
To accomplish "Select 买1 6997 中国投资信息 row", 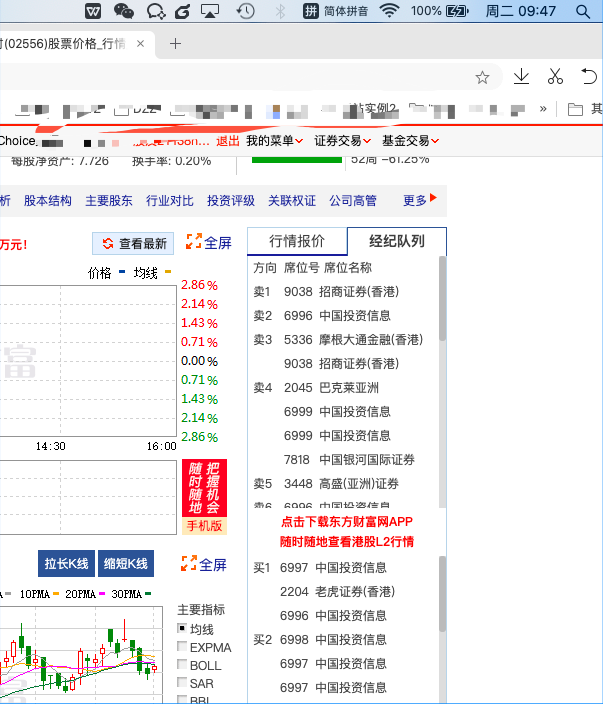I will click(x=343, y=568).
